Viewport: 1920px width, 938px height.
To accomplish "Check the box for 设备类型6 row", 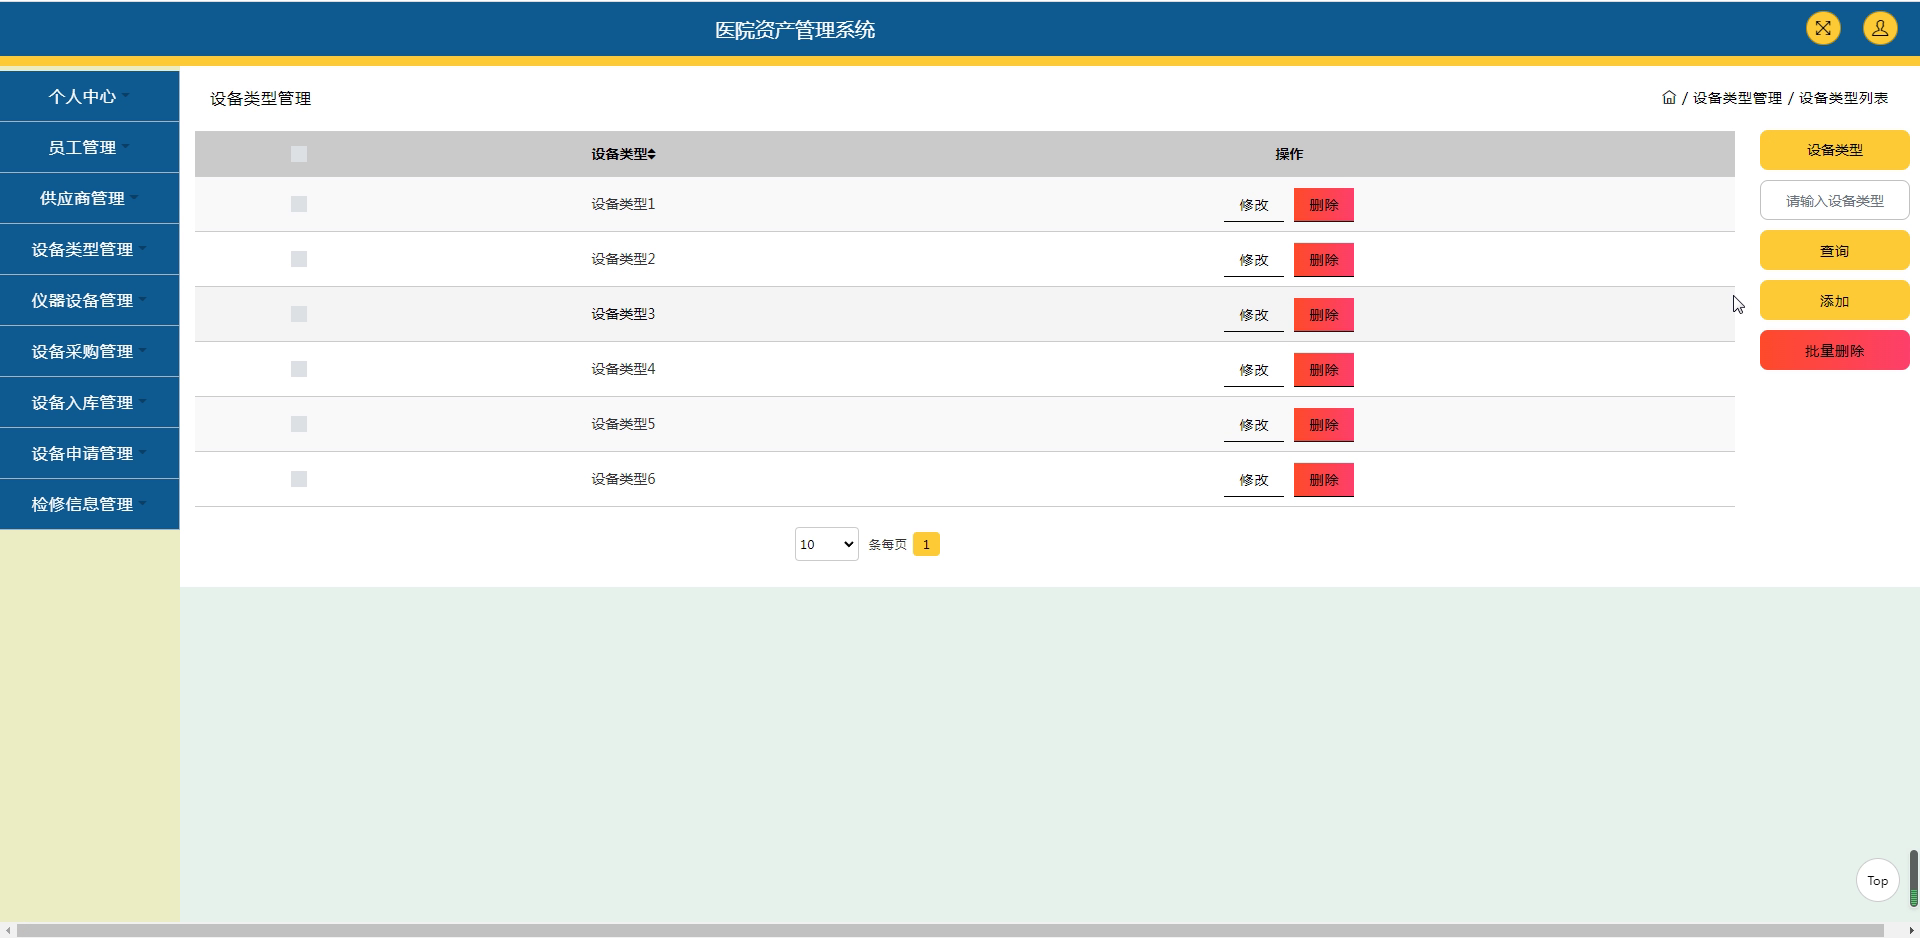I will [299, 479].
